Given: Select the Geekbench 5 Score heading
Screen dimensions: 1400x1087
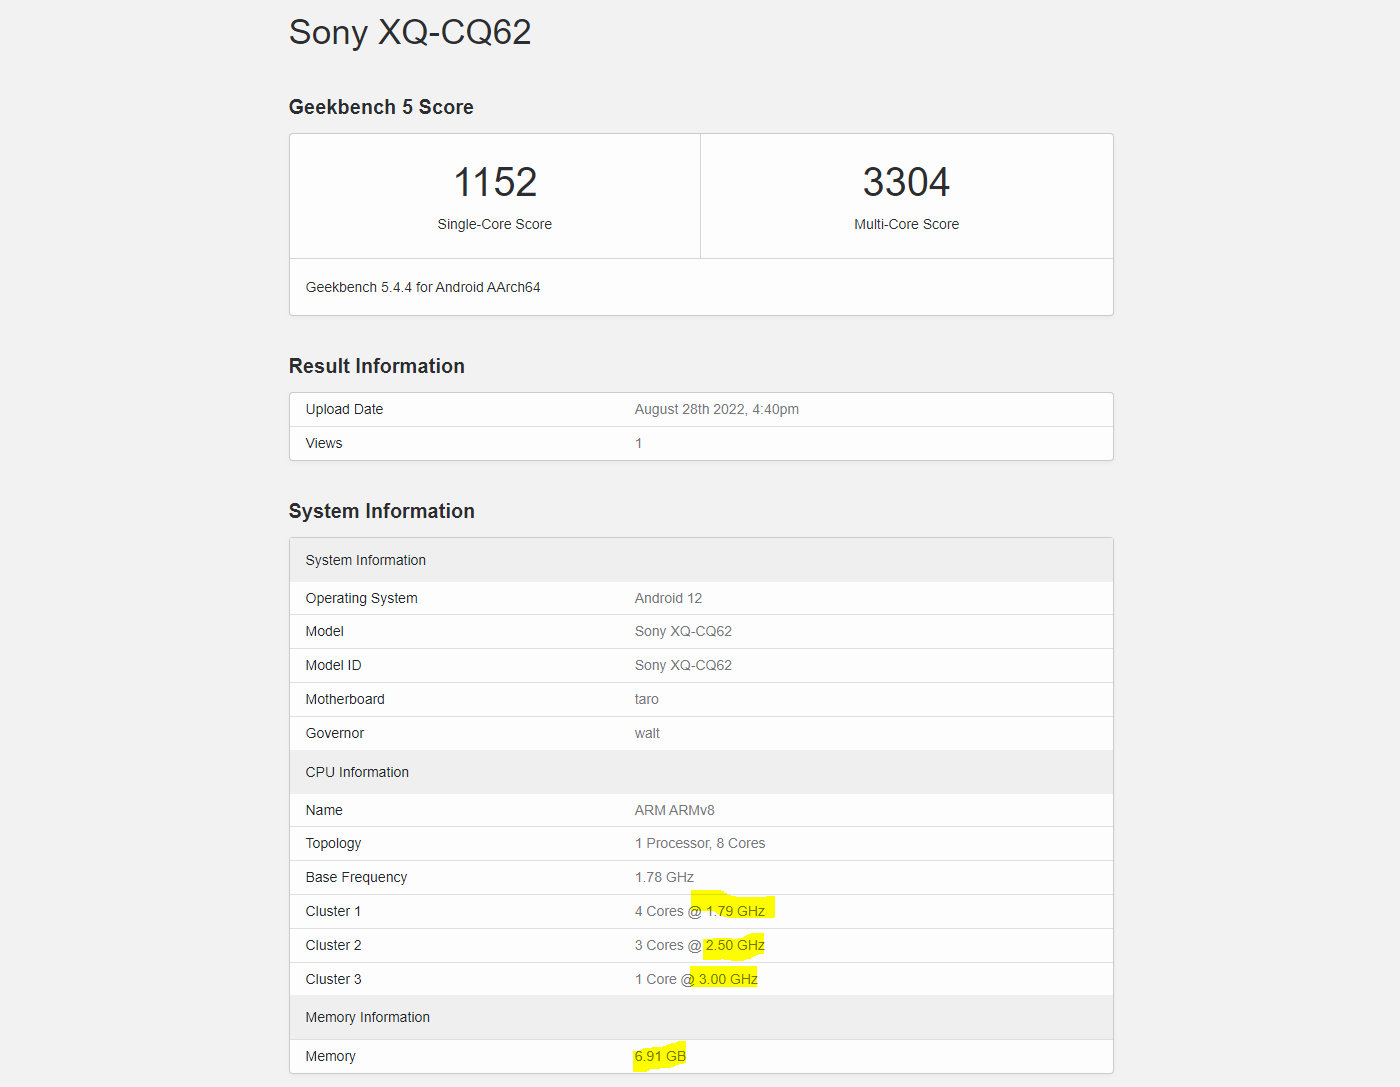Looking at the screenshot, I should coord(381,107).
